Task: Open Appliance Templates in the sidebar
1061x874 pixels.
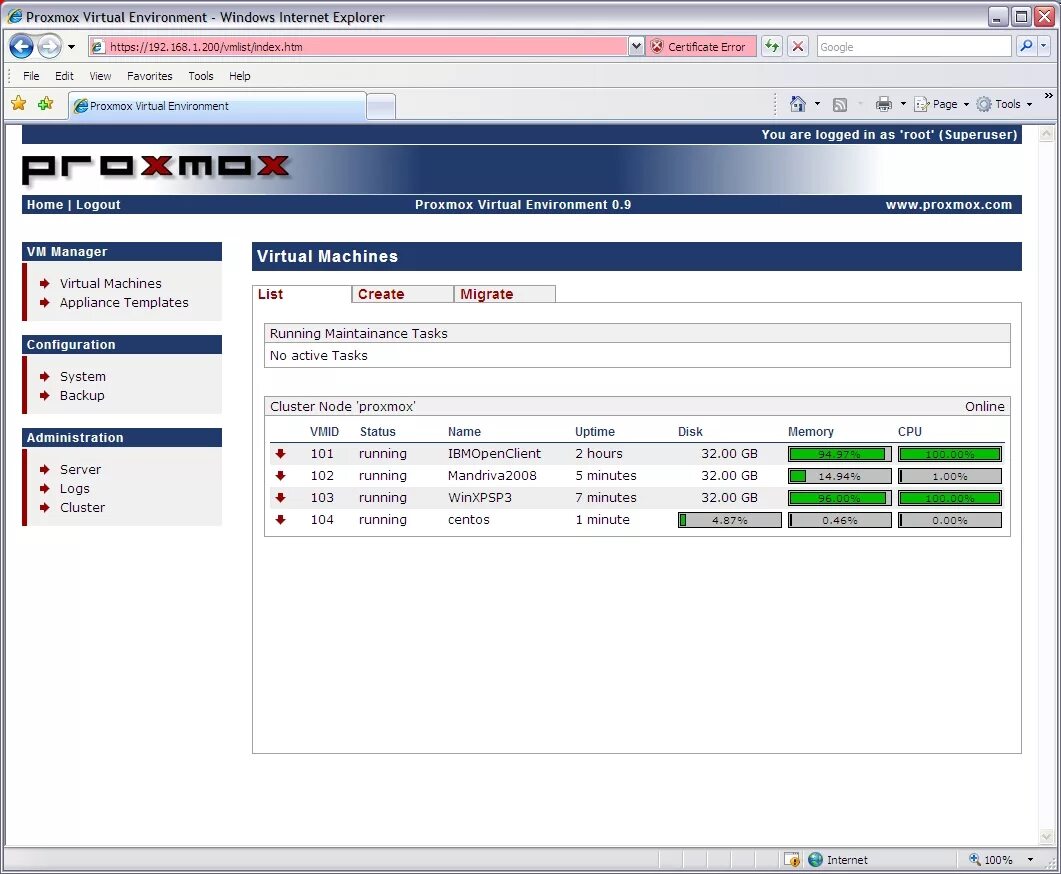Action: point(124,302)
